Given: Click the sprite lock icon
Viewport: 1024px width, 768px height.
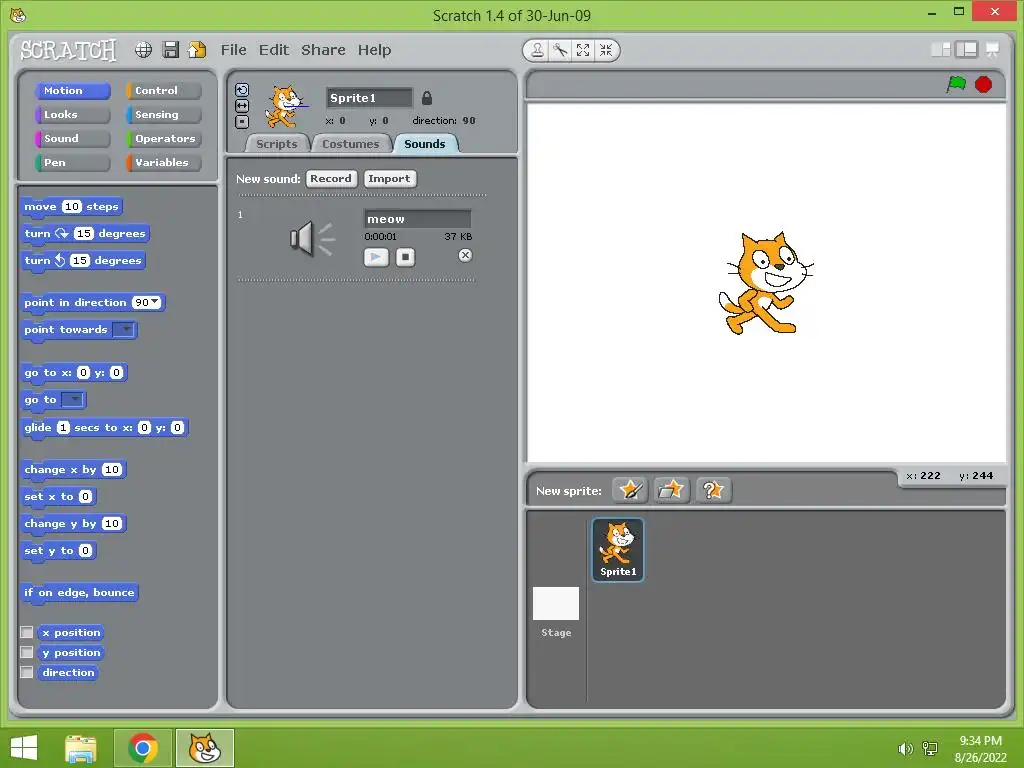Looking at the screenshot, I should tap(426, 98).
